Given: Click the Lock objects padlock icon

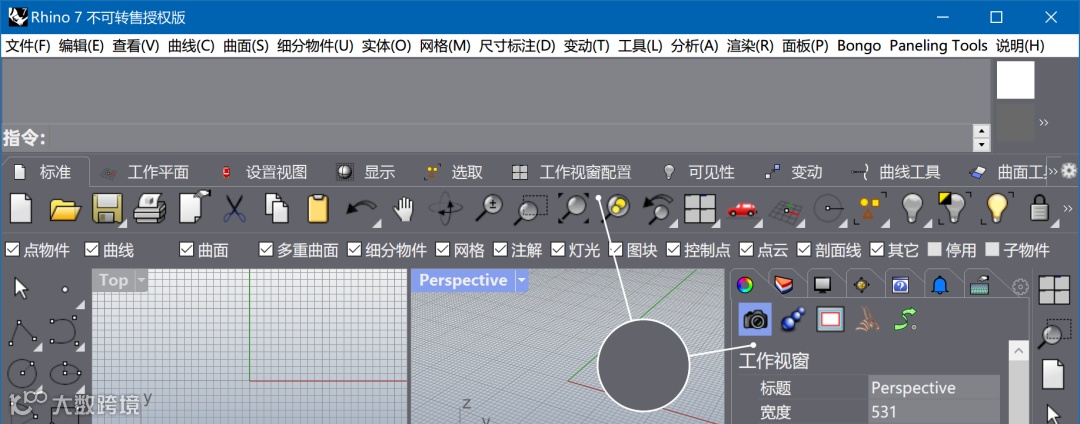Looking at the screenshot, I should click(x=1039, y=209).
